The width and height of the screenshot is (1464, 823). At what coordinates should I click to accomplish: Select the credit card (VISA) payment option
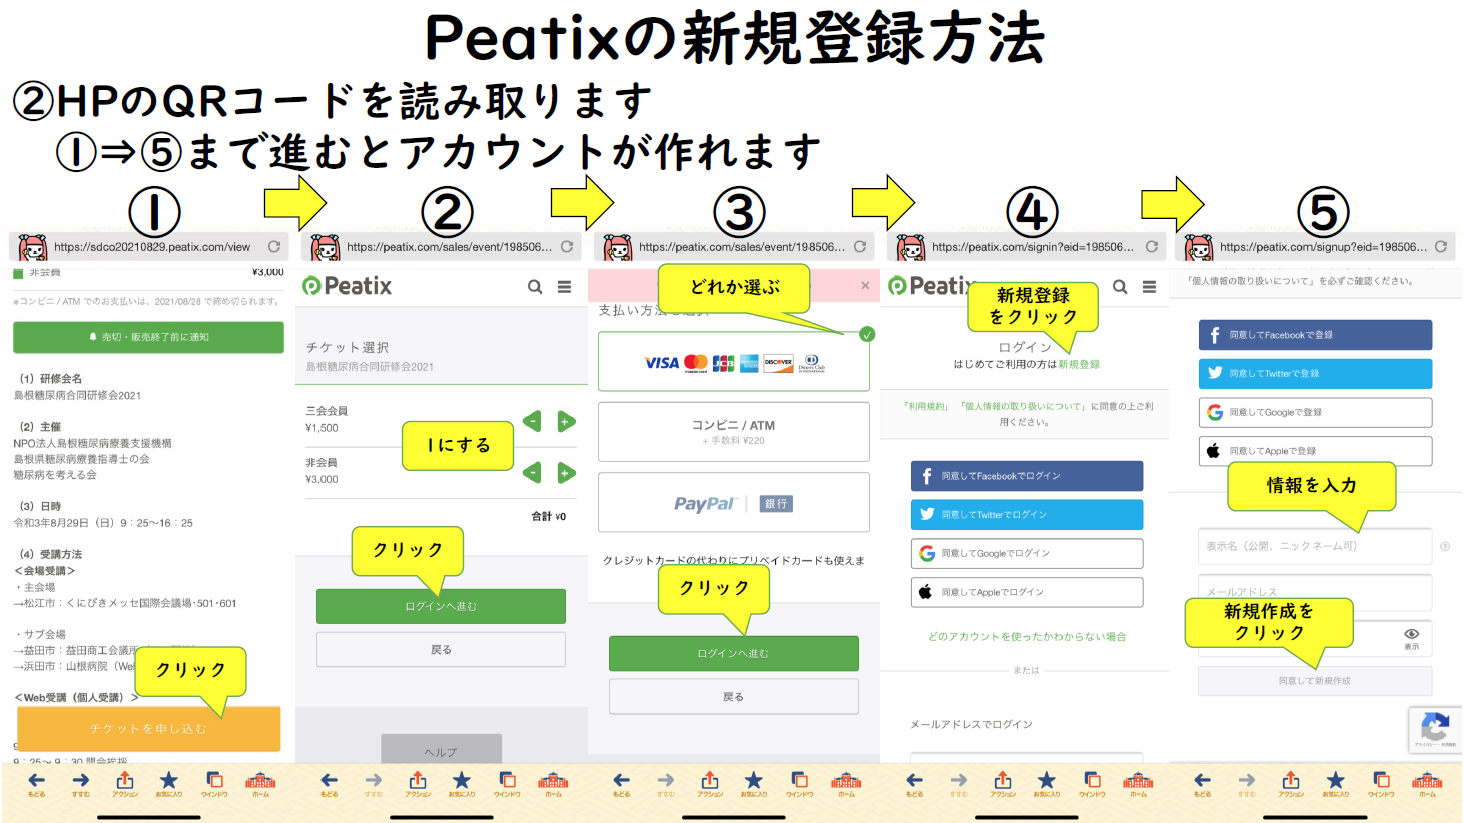734,362
